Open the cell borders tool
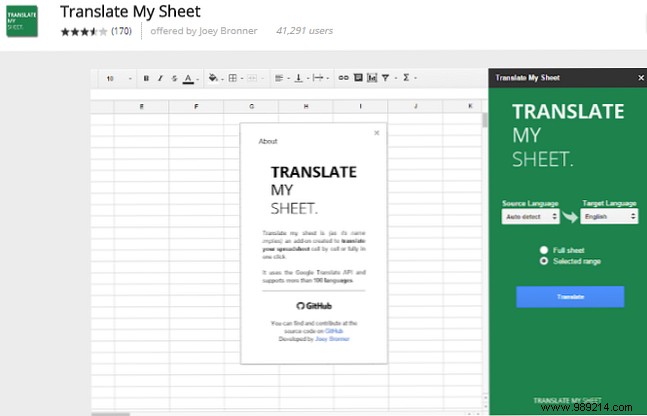The width and height of the screenshot is (647, 416). (233, 78)
